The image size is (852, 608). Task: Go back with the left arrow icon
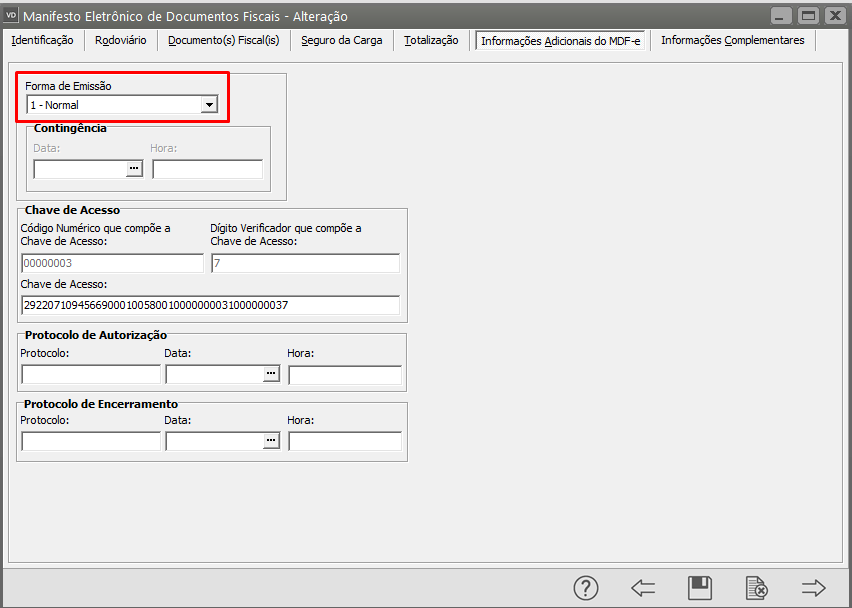click(x=643, y=587)
